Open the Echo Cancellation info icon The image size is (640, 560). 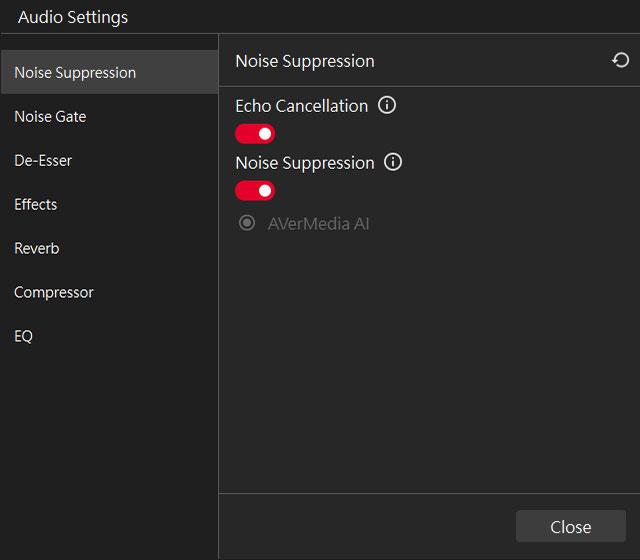[x=387, y=105]
